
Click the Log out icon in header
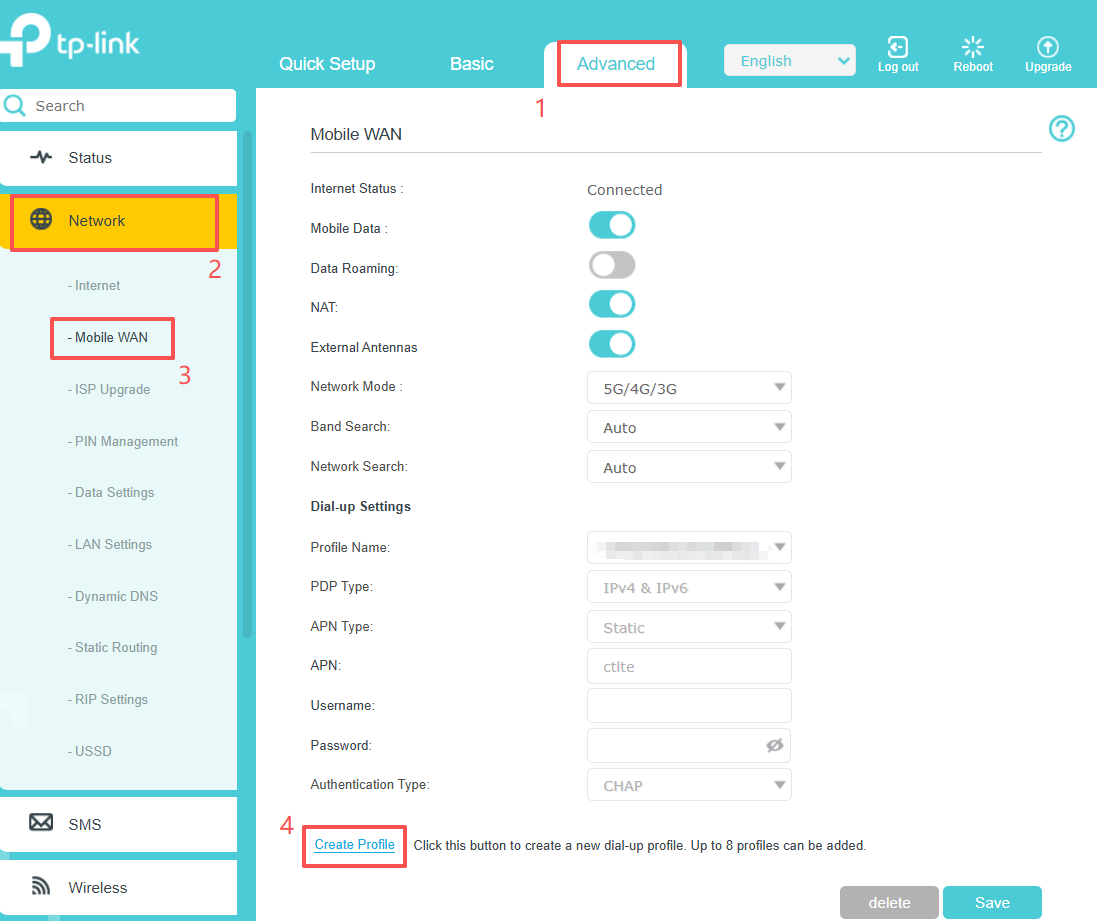(897, 45)
